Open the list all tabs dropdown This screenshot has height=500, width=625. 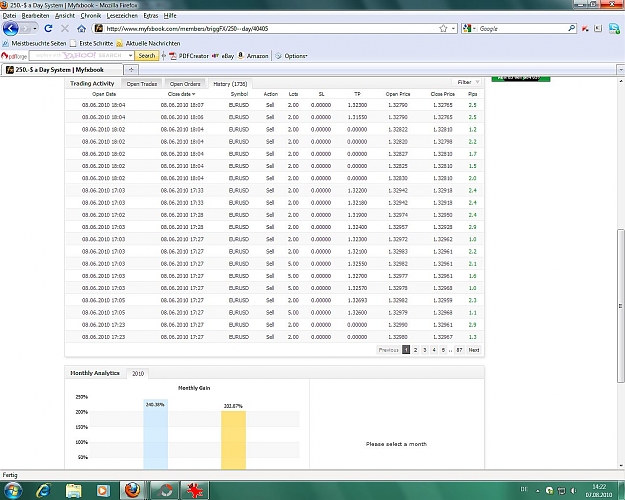[x=621, y=70]
